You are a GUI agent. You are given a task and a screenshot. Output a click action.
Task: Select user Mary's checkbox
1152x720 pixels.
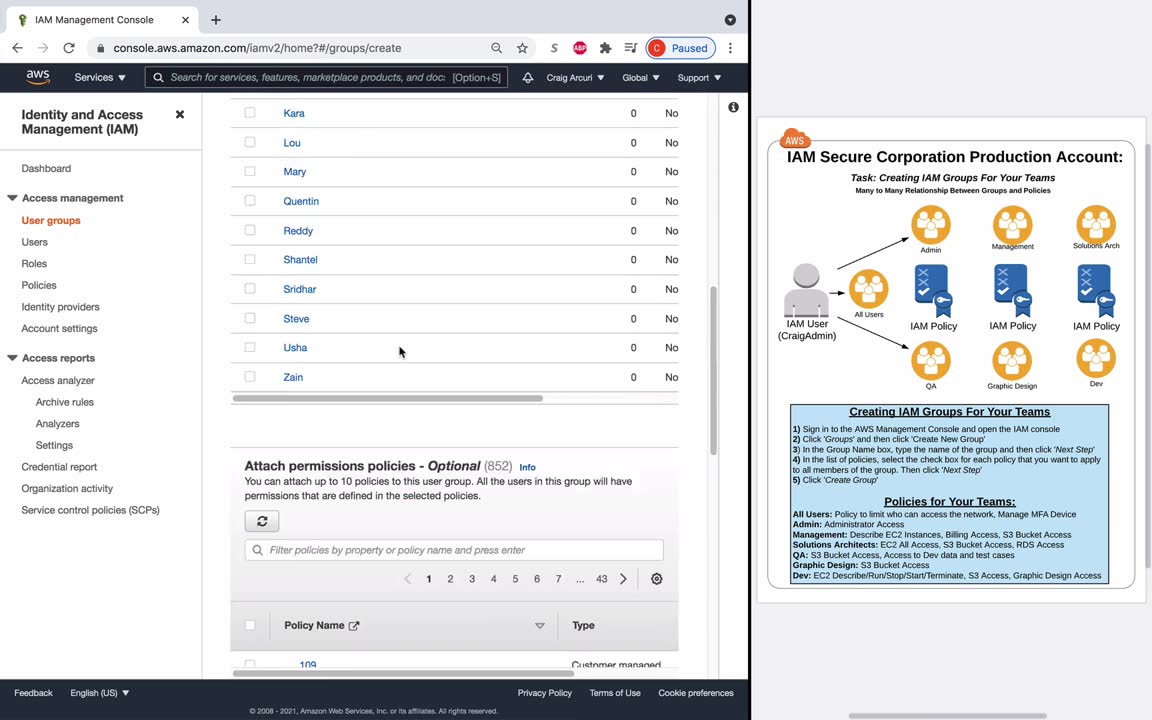pyautogui.click(x=250, y=171)
